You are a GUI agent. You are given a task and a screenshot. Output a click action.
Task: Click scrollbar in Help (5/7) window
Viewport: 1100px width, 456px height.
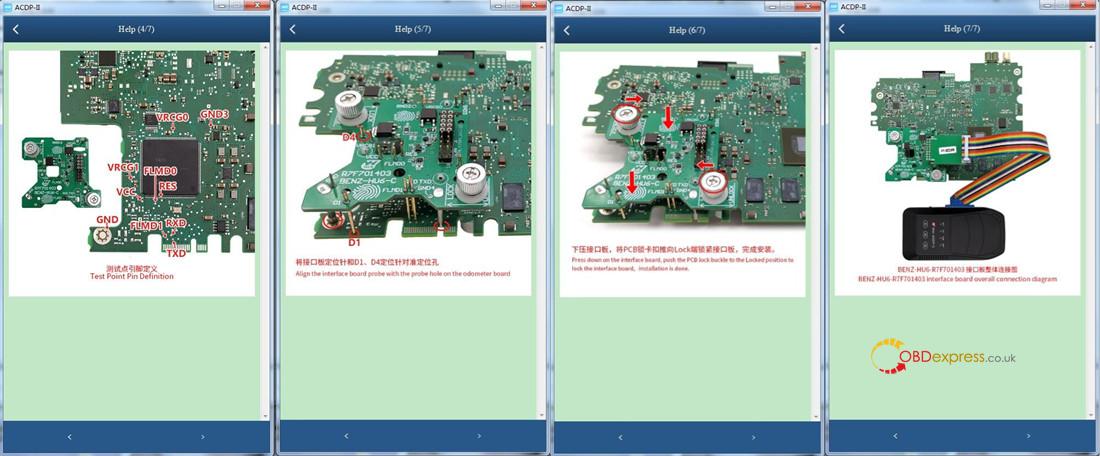pyautogui.click(x=540, y=232)
